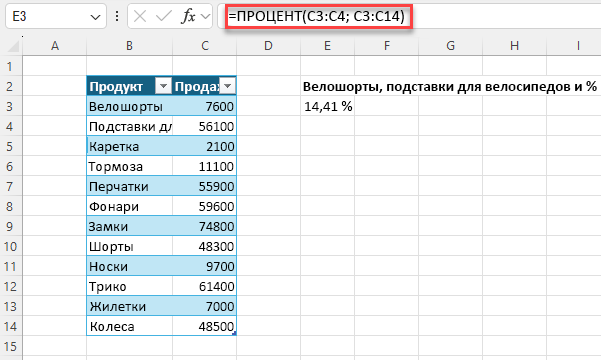
Task: Click the Замки cell
Action: click(x=130, y=226)
